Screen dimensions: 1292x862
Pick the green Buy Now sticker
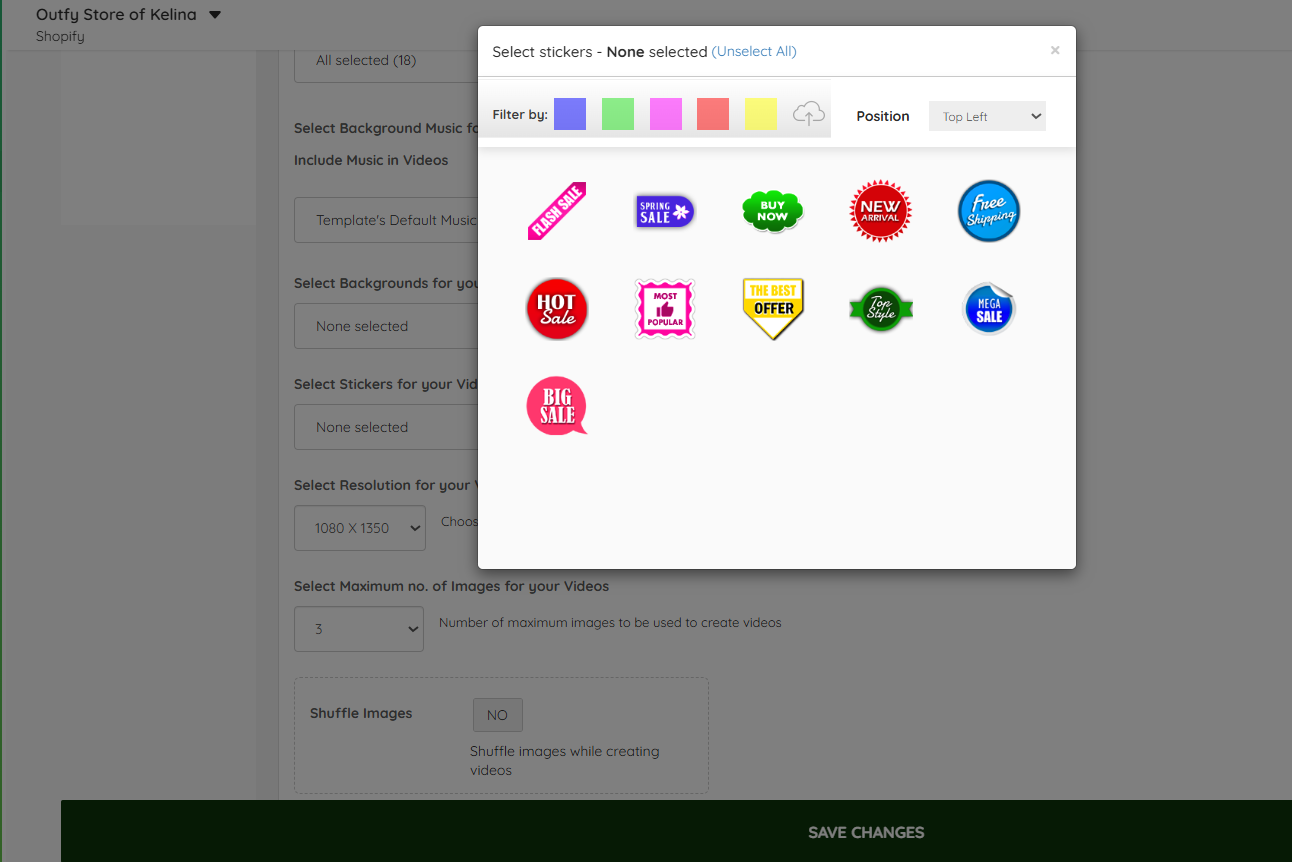pyautogui.click(x=772, y=211)
